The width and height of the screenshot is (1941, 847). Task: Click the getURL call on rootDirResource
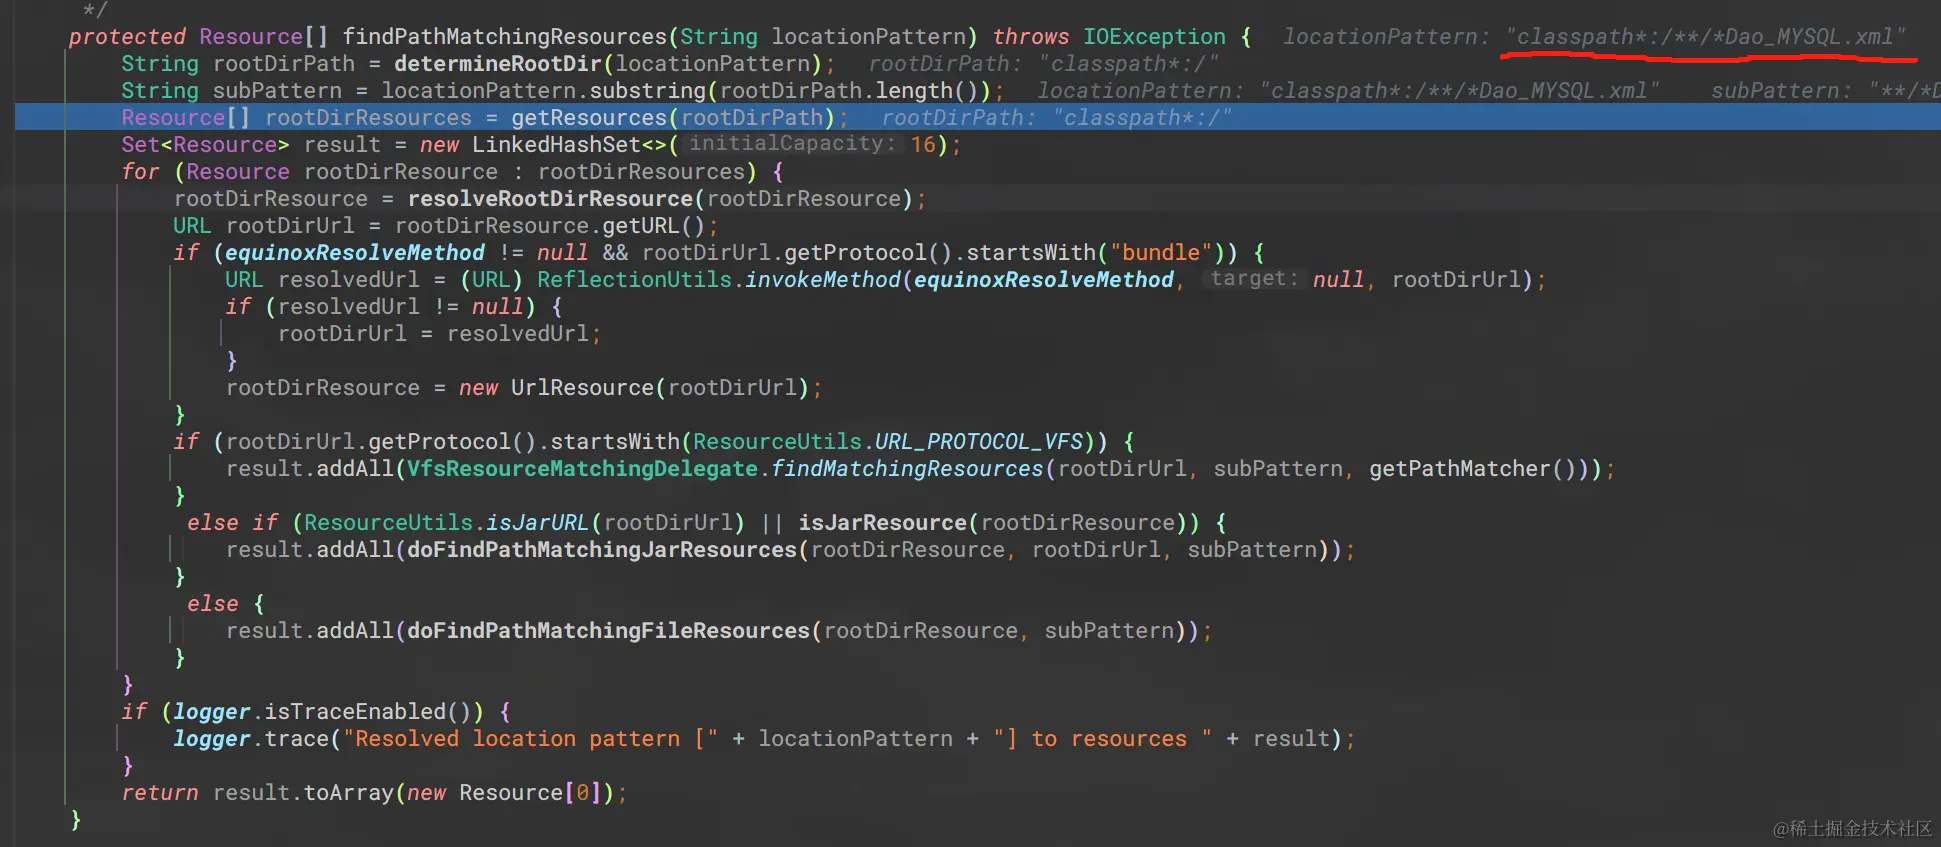[641, 226]
